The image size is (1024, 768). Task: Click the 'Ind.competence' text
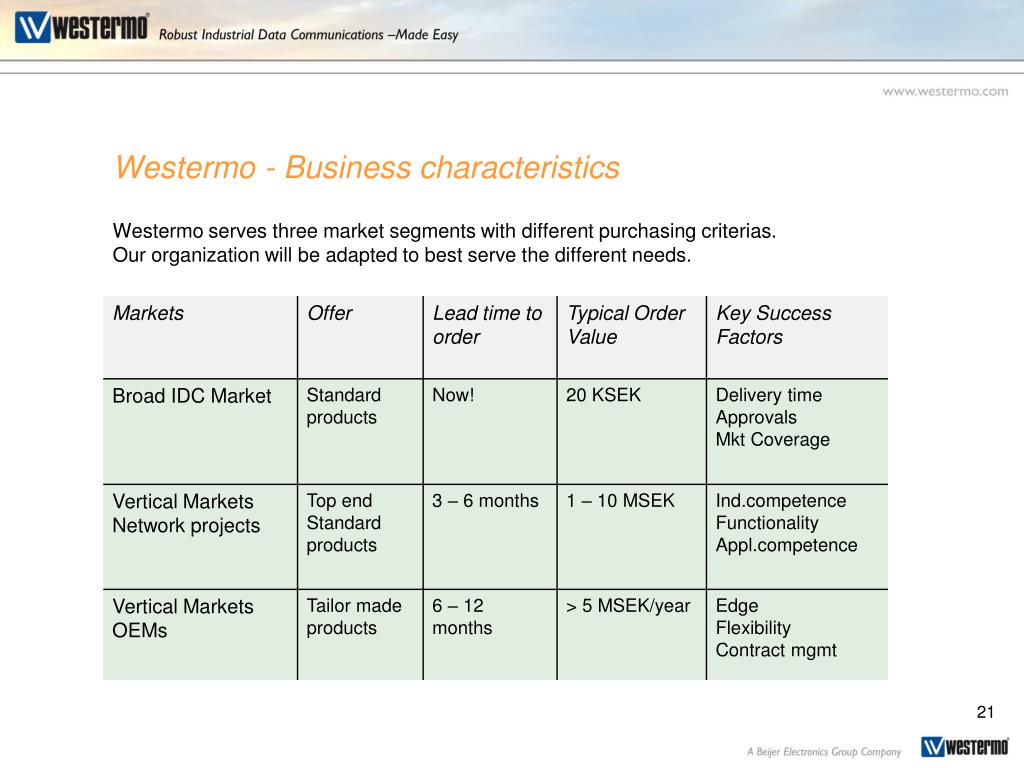[781, 501]
